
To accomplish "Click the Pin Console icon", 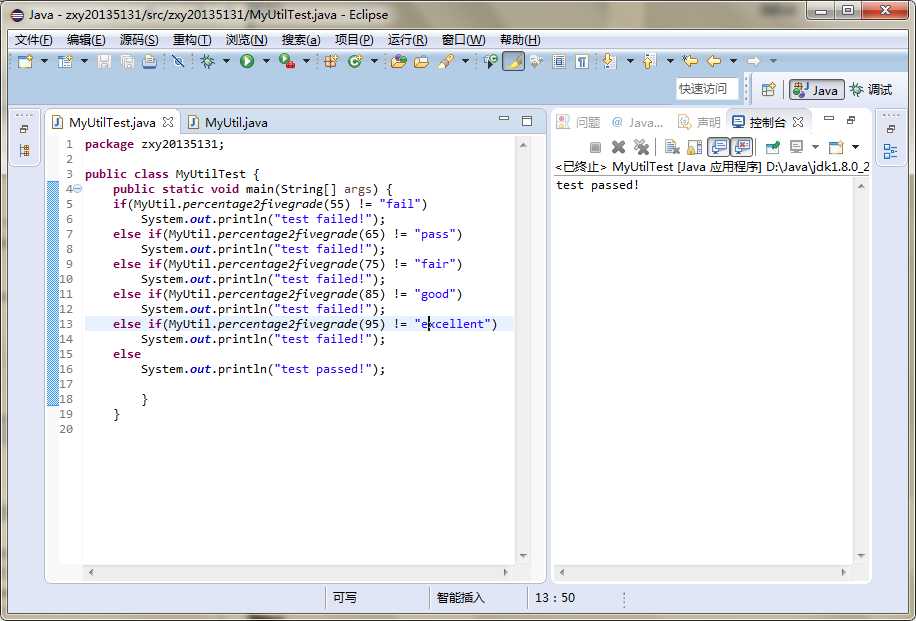I will click(773, 147).
